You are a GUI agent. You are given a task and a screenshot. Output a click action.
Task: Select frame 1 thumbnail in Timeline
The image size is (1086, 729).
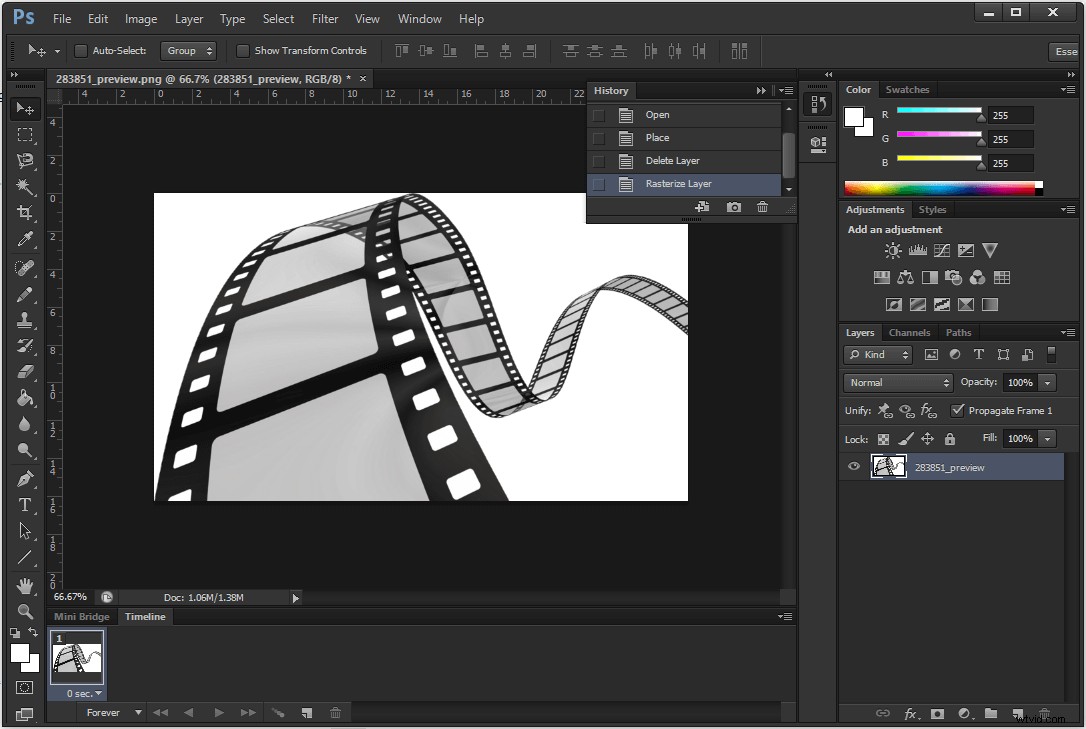(77, 658)
